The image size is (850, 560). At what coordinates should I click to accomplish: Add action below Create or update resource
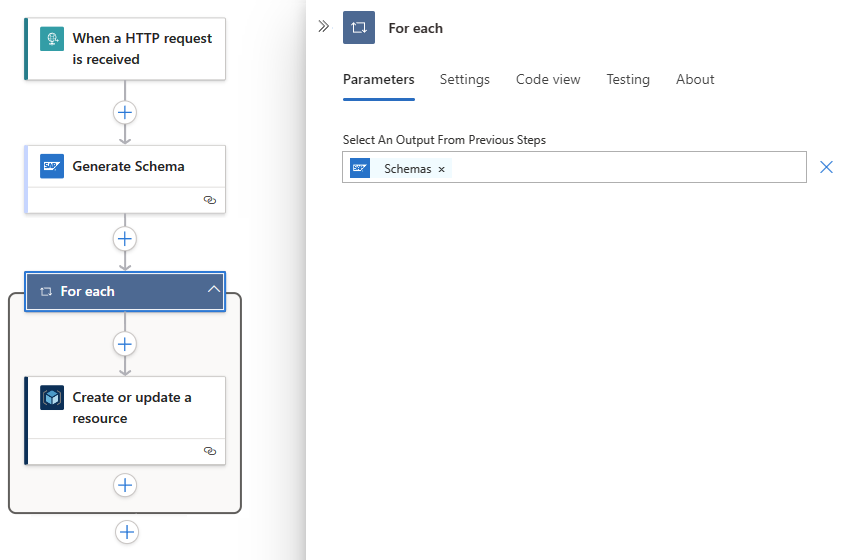(125, 485)
